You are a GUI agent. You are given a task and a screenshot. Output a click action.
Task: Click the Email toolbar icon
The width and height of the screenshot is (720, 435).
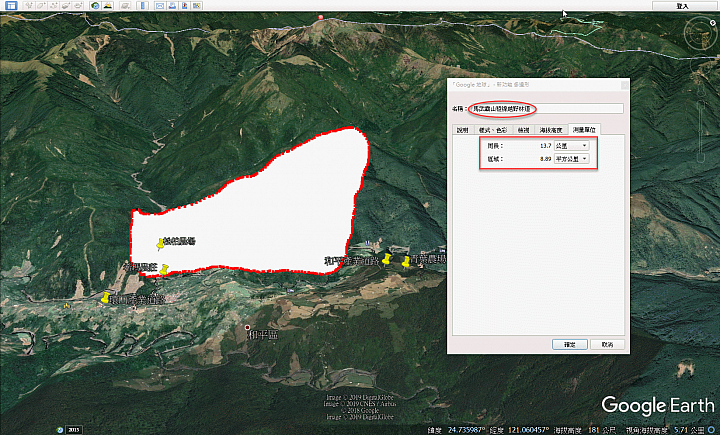coord(159,6)
